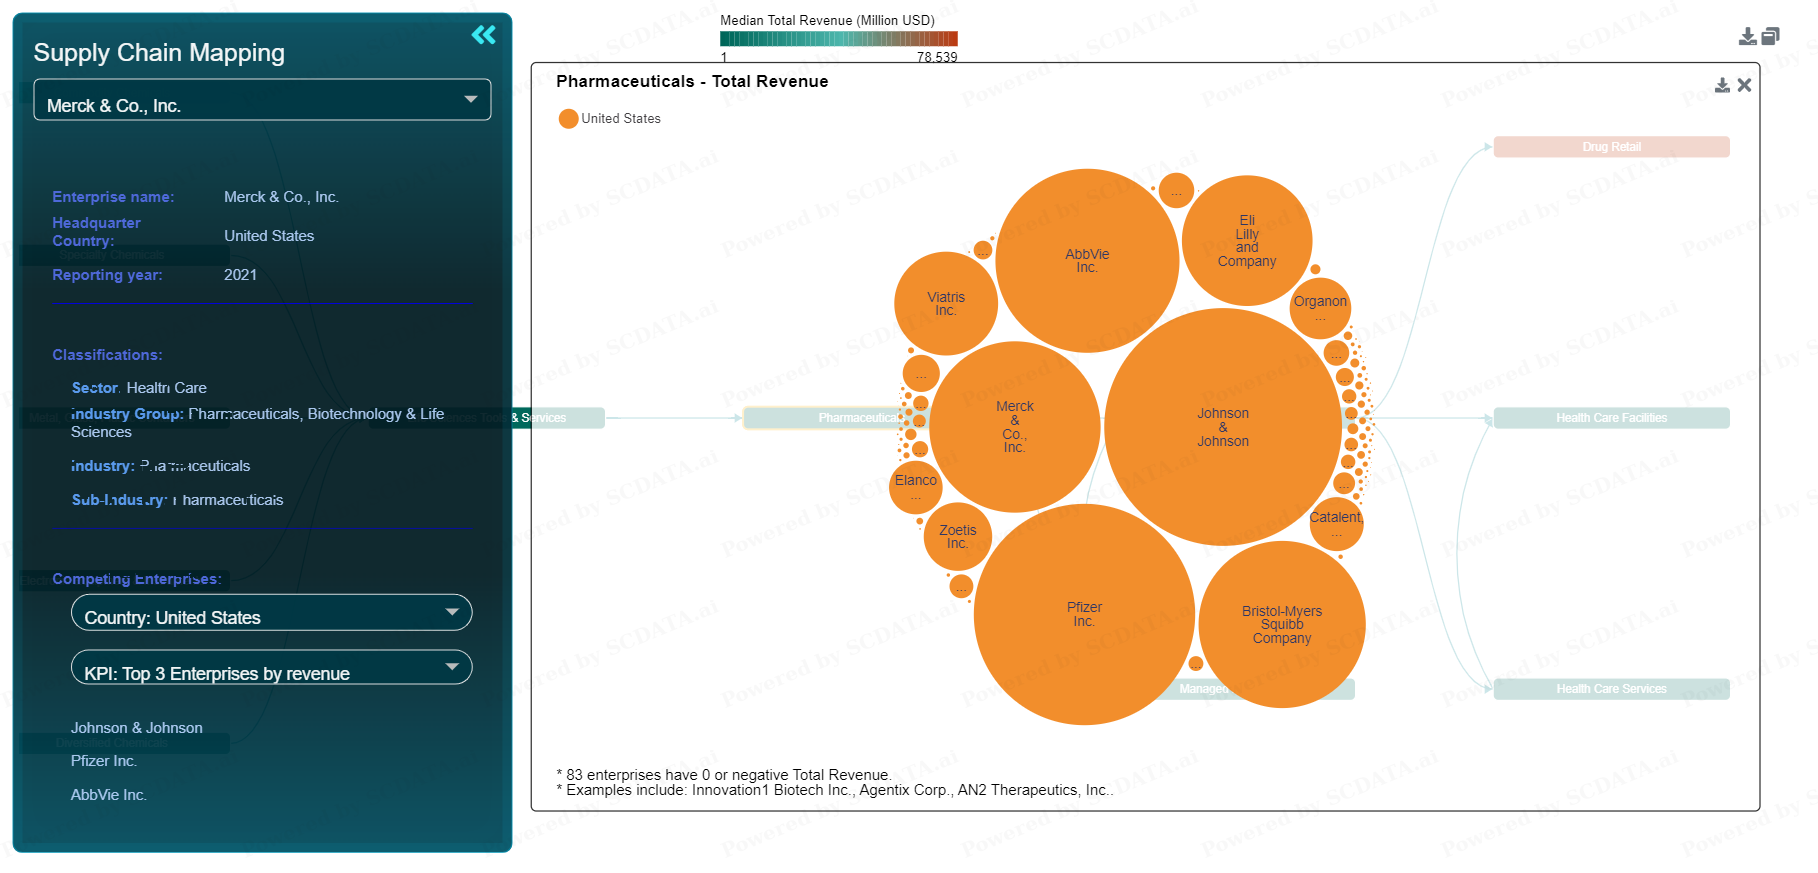
Task: Select the Bristol-Myers Squibb Company bubble
Action: pyautogui.click(x=1281, y=625)
